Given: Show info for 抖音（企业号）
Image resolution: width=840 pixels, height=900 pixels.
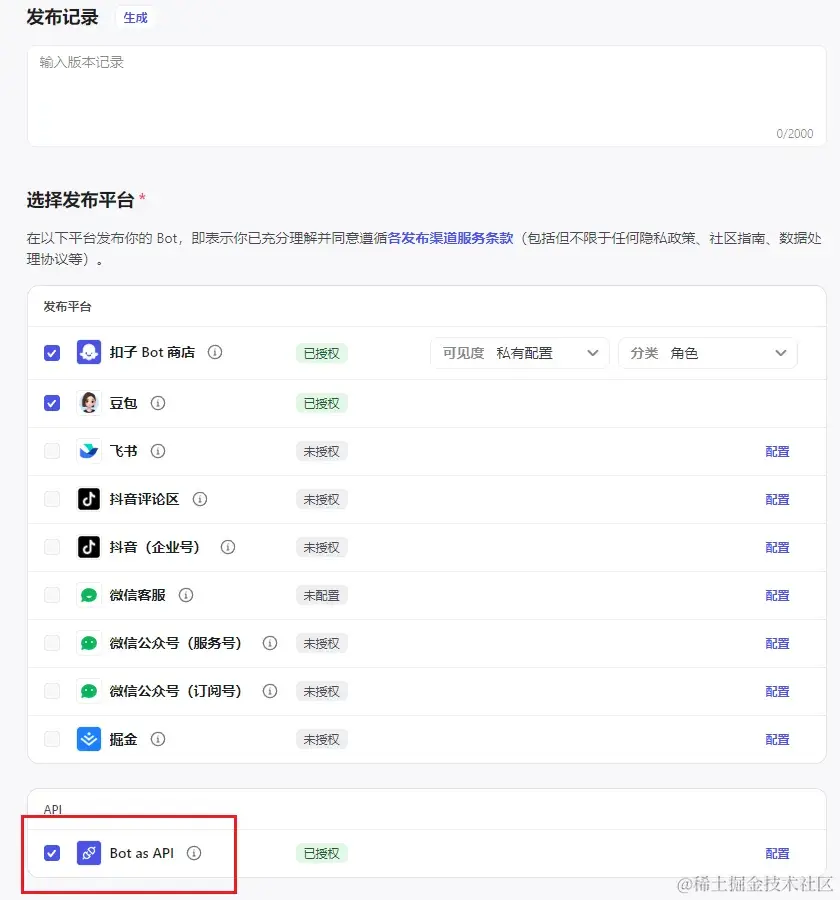Looking at the screenshot, I should point(228,547).
